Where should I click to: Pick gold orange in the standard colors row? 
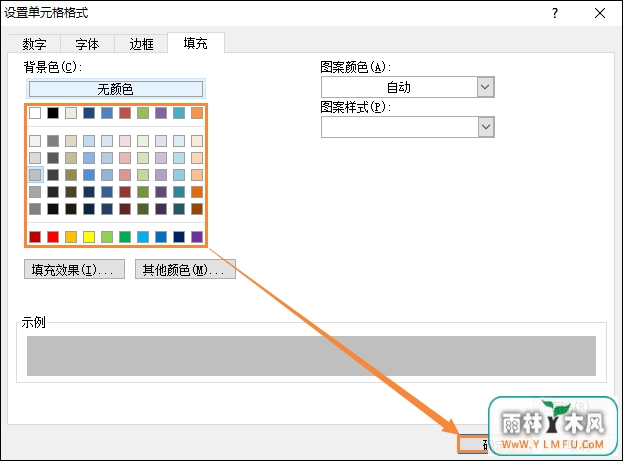(x=71, y=237)
